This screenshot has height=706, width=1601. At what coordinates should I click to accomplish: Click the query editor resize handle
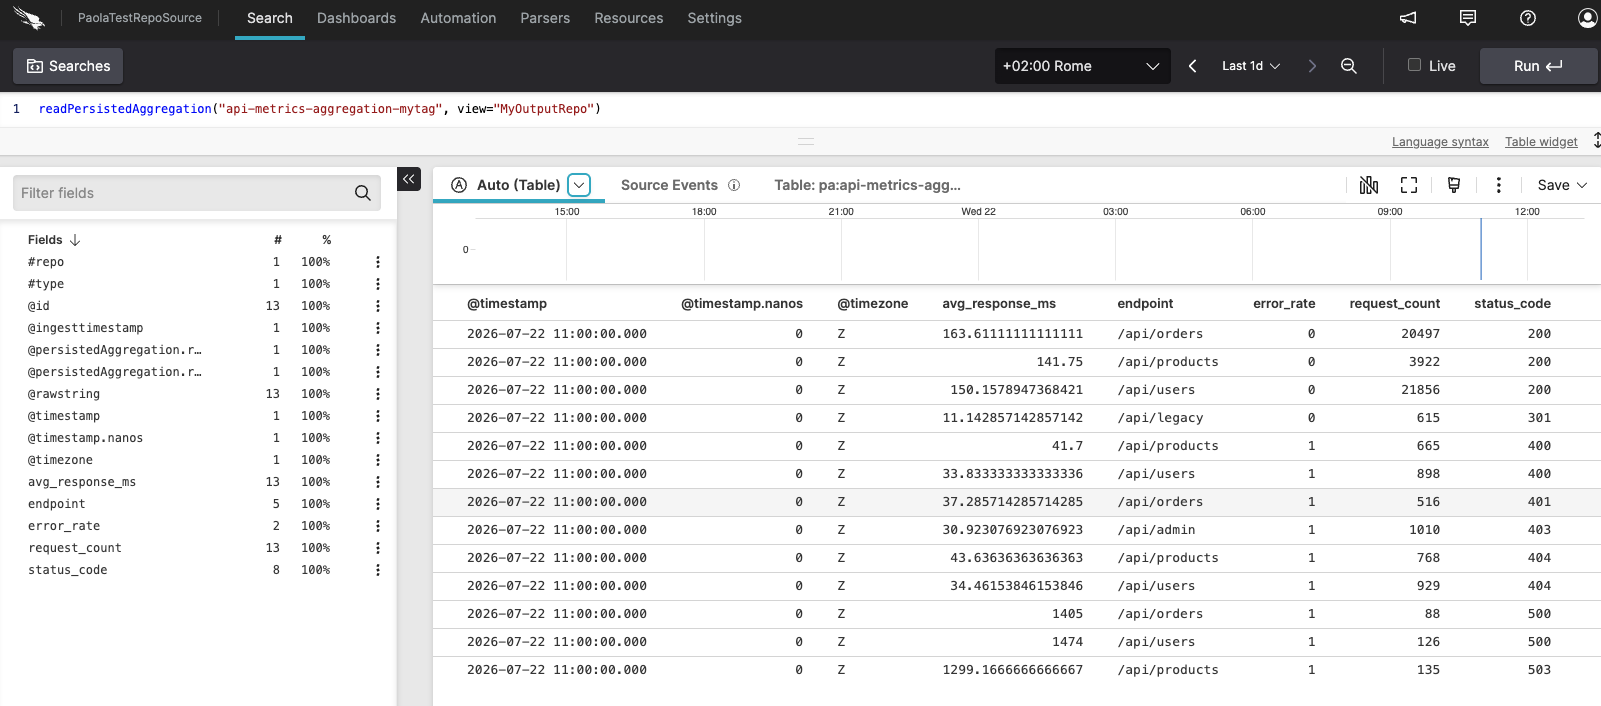click(x=806, y=142)
